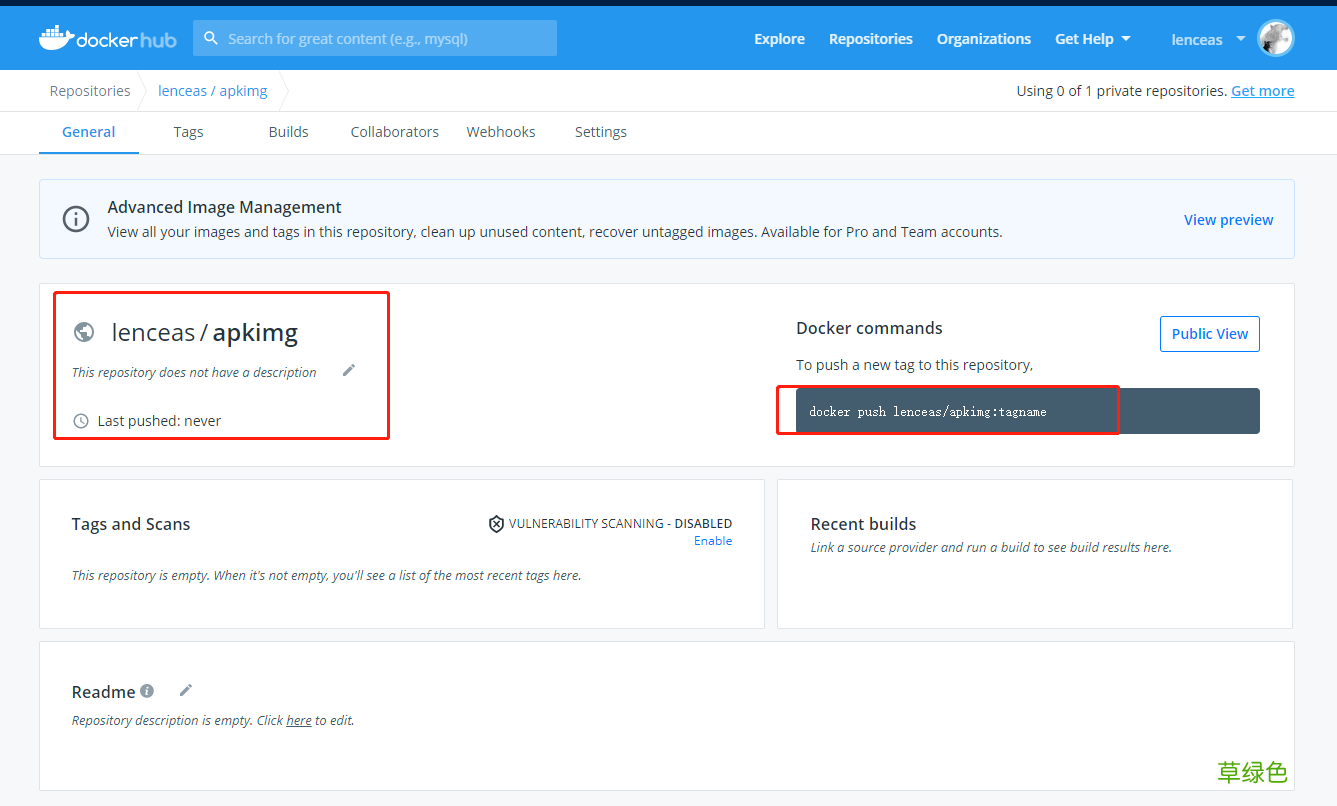Enable vulnerability scanning via the Enable link
Screen dimensions: 1337x806
click(712, 540)
